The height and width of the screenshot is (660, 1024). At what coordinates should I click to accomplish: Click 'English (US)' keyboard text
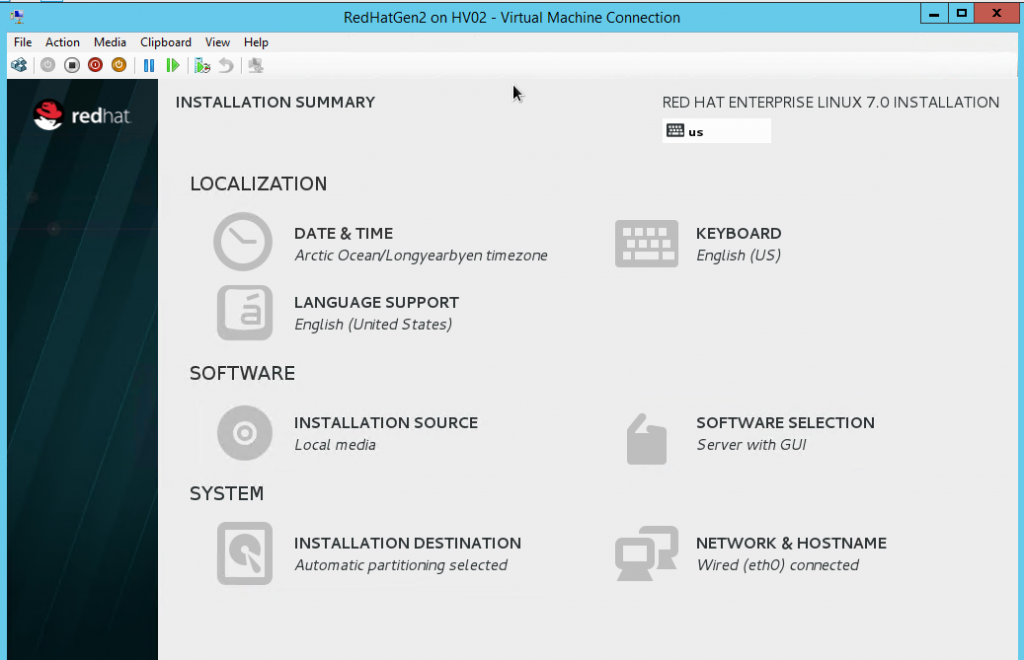tap(739, 255)
